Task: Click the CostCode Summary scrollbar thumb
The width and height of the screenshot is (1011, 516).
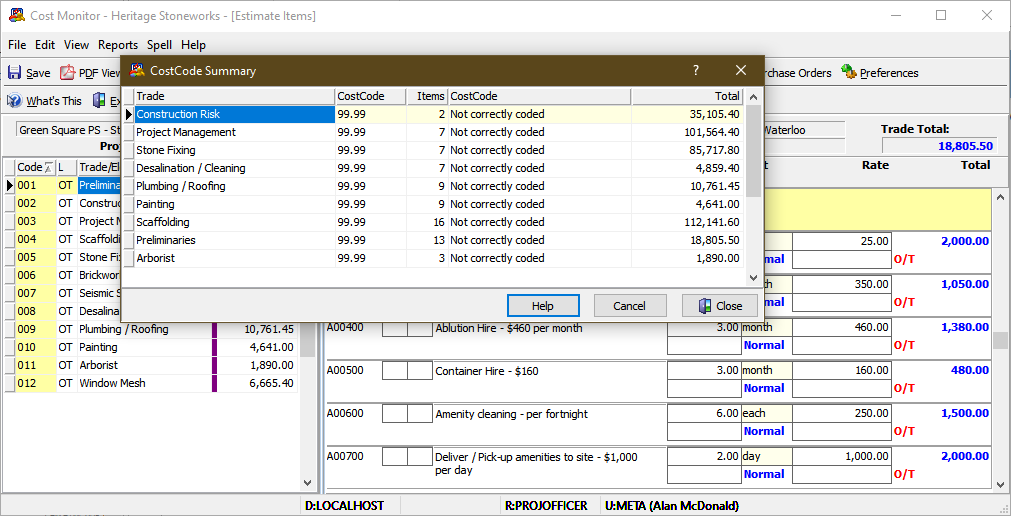Action: (x=753, y=150)
